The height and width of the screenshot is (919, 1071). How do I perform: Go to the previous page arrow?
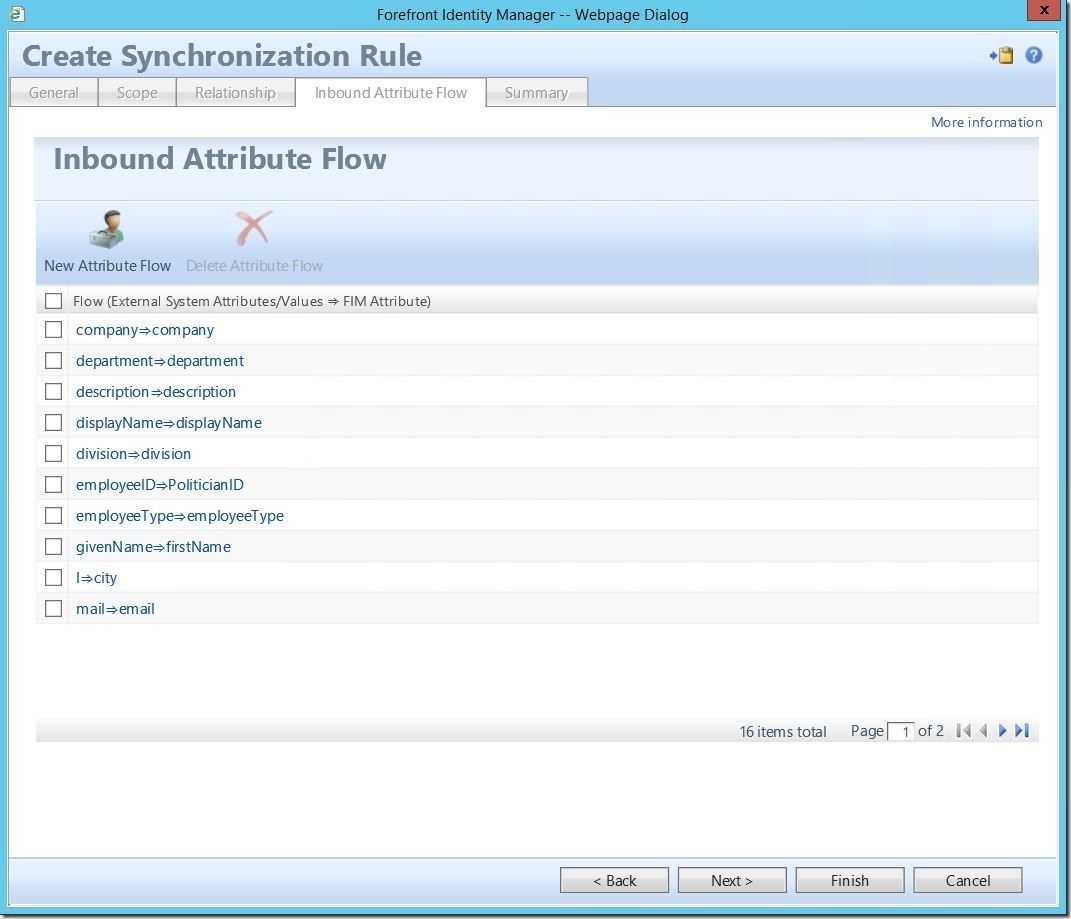click(984, 730)
